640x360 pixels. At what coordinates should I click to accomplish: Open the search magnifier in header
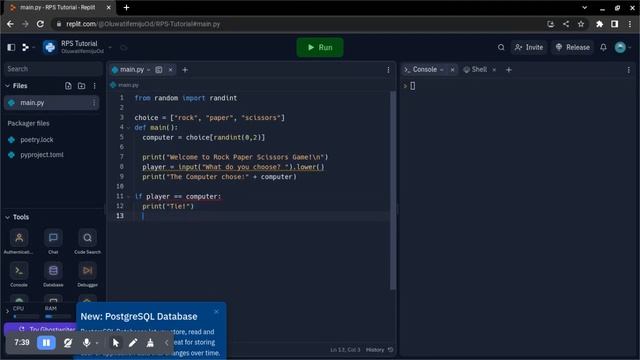[x=501, y=47]
